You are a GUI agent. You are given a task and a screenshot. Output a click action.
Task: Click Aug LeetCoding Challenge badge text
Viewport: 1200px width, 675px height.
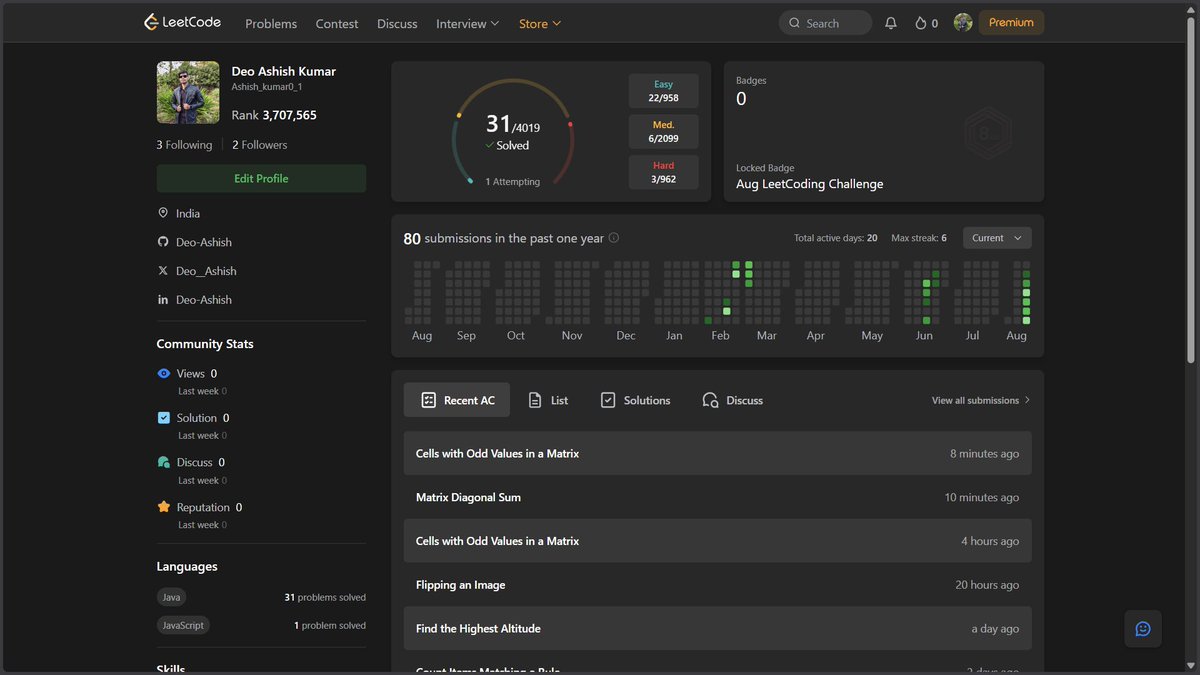pos(810,184)
